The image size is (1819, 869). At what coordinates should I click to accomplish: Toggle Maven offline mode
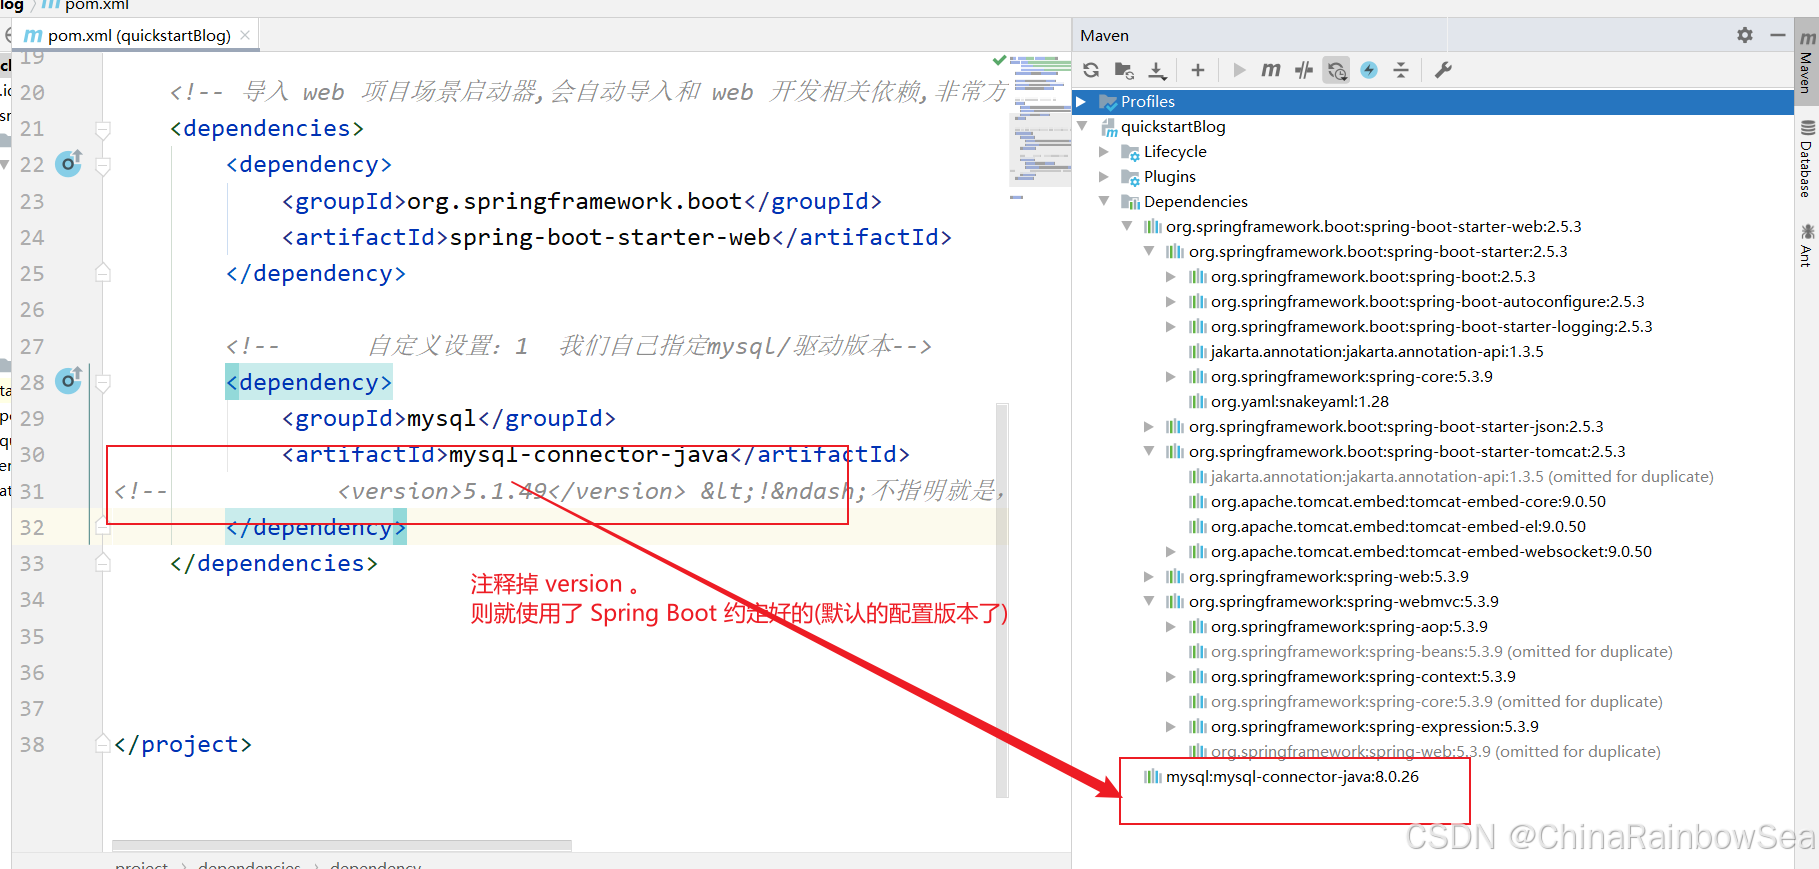1304,70
